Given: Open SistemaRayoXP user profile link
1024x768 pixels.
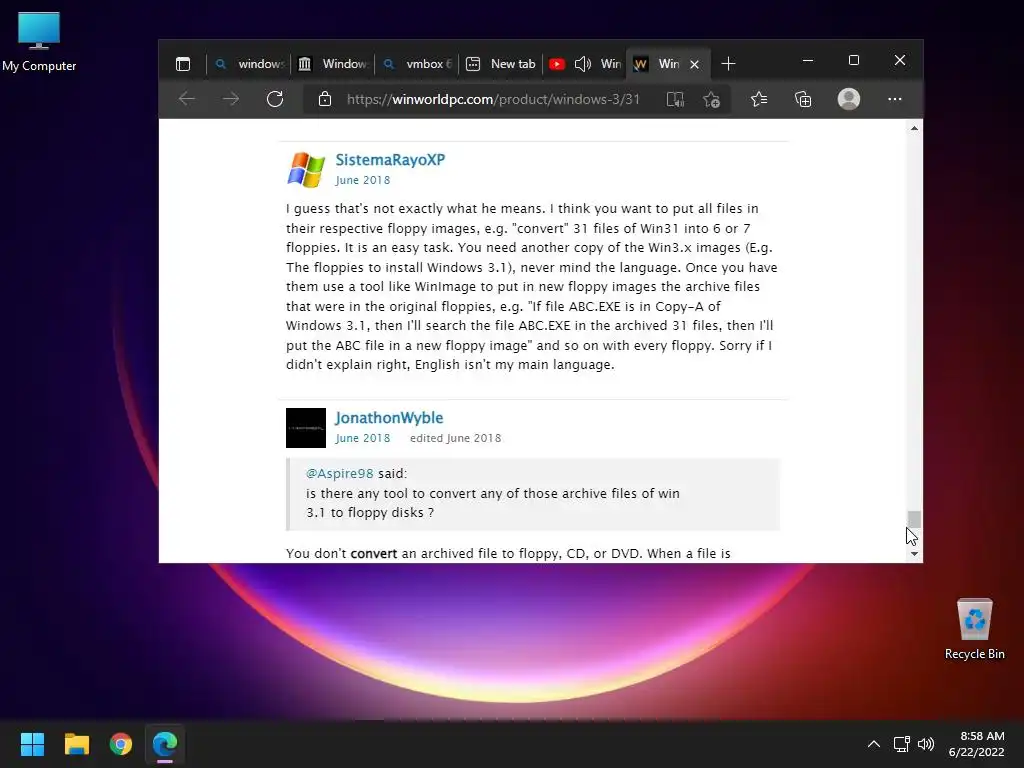Looking at the screenshot, I should tap(390, 160).
